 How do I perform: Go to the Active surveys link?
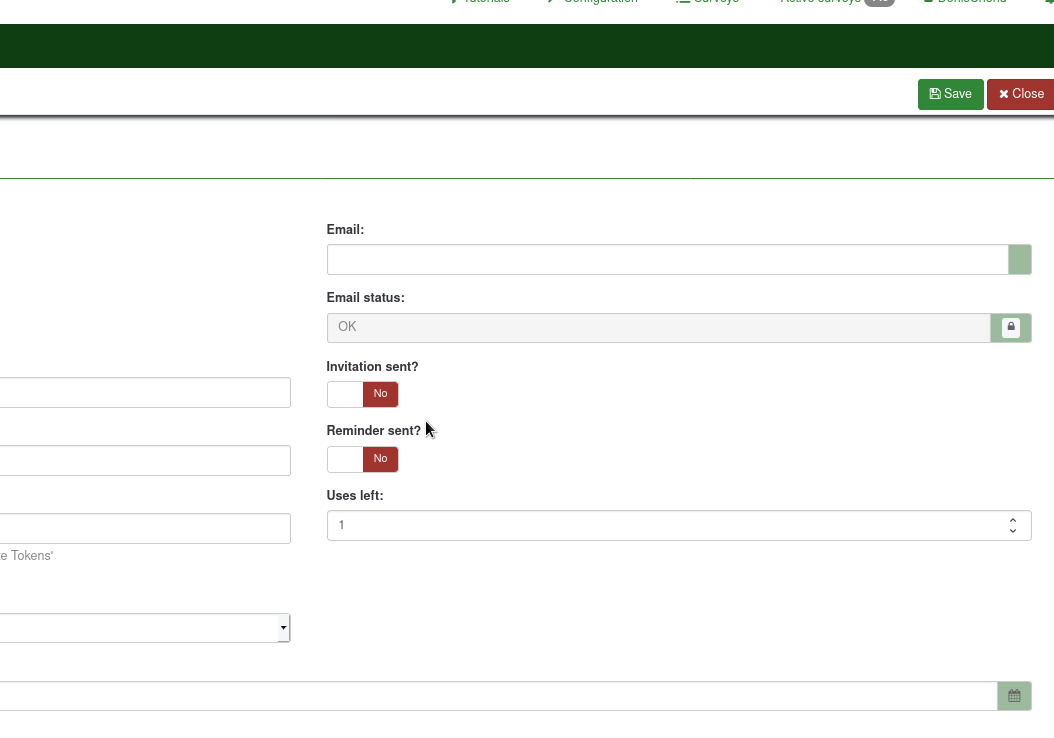[820, 2]
